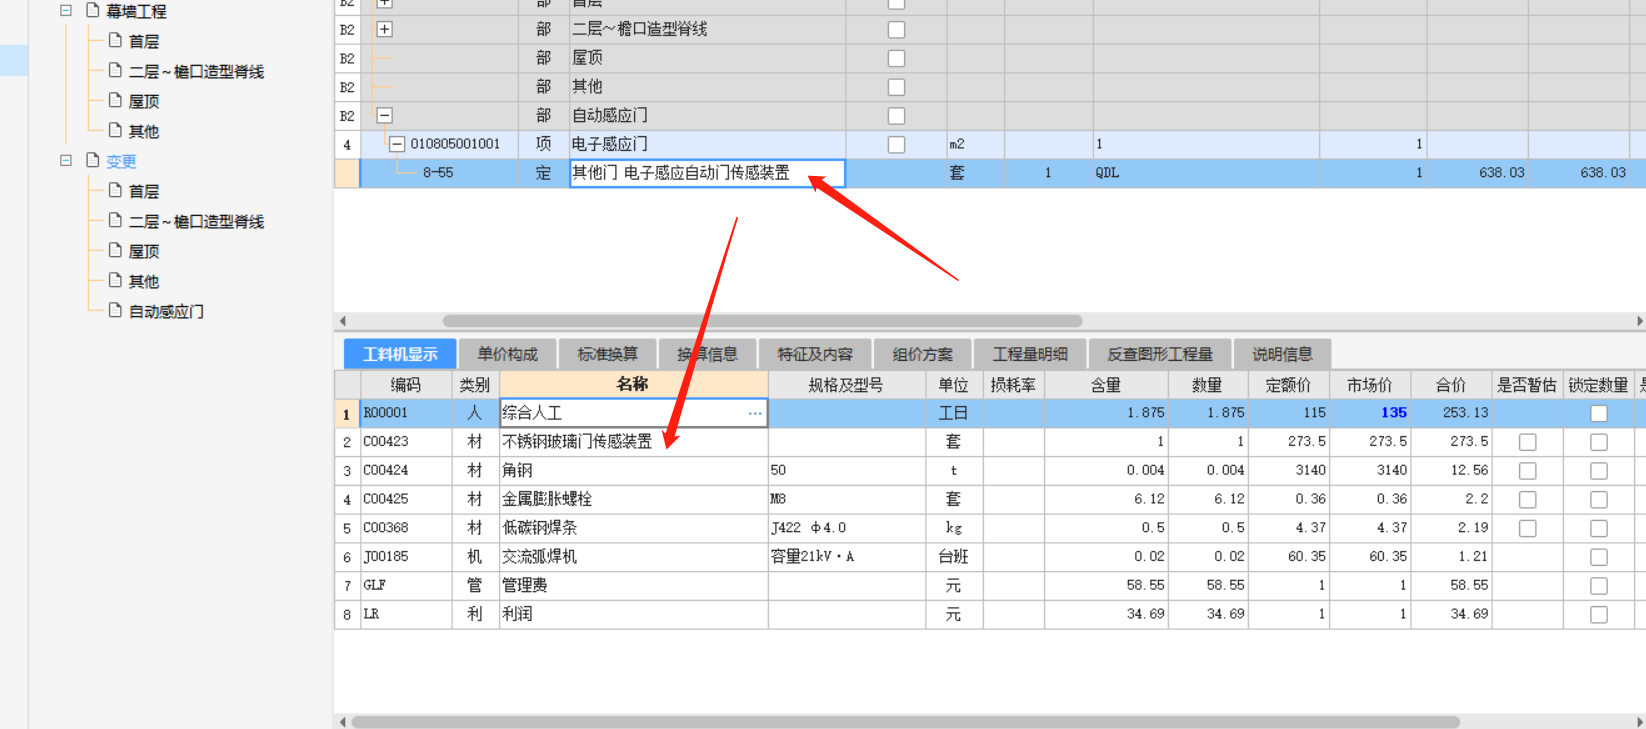Click document icon next to 幕墙工程
Image resolution: width=1646 pixels, height=729 pixels.
point(93,10)
